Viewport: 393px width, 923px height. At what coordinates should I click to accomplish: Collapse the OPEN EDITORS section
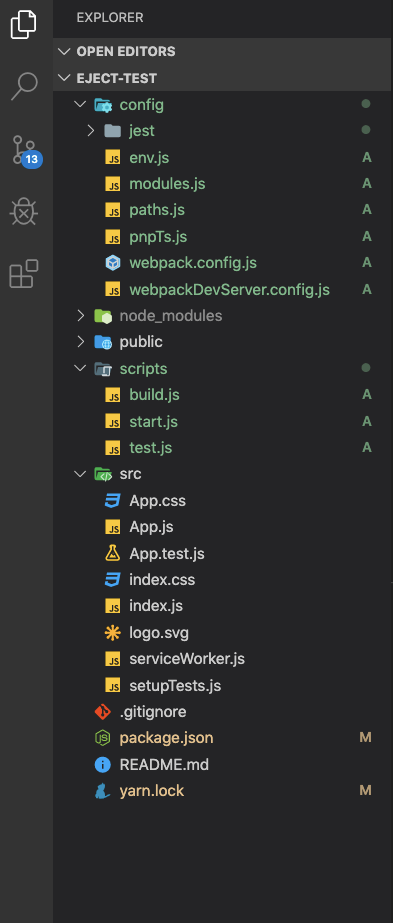pos(64,51)
